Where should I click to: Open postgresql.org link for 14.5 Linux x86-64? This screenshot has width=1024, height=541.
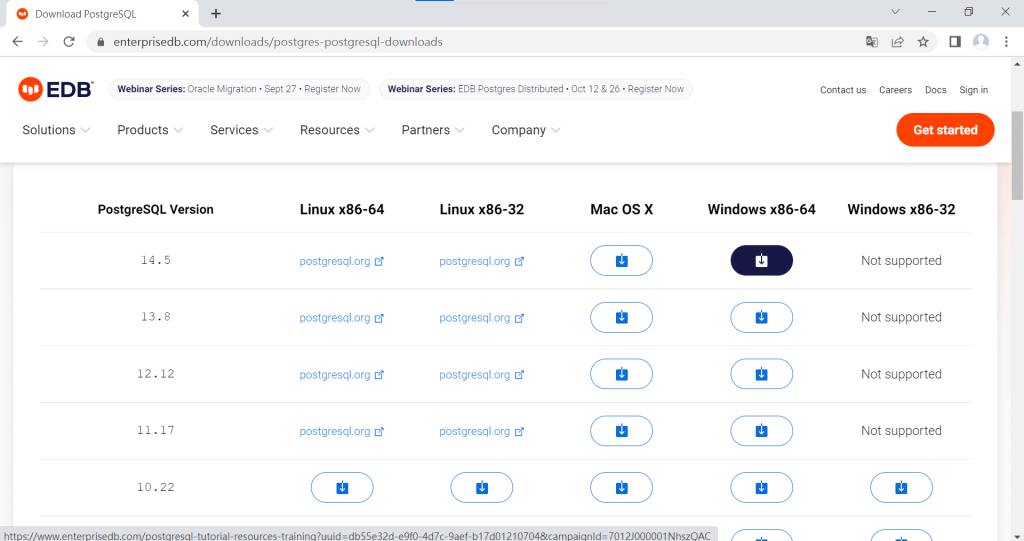pyautogui.click(x=342, y=261)
